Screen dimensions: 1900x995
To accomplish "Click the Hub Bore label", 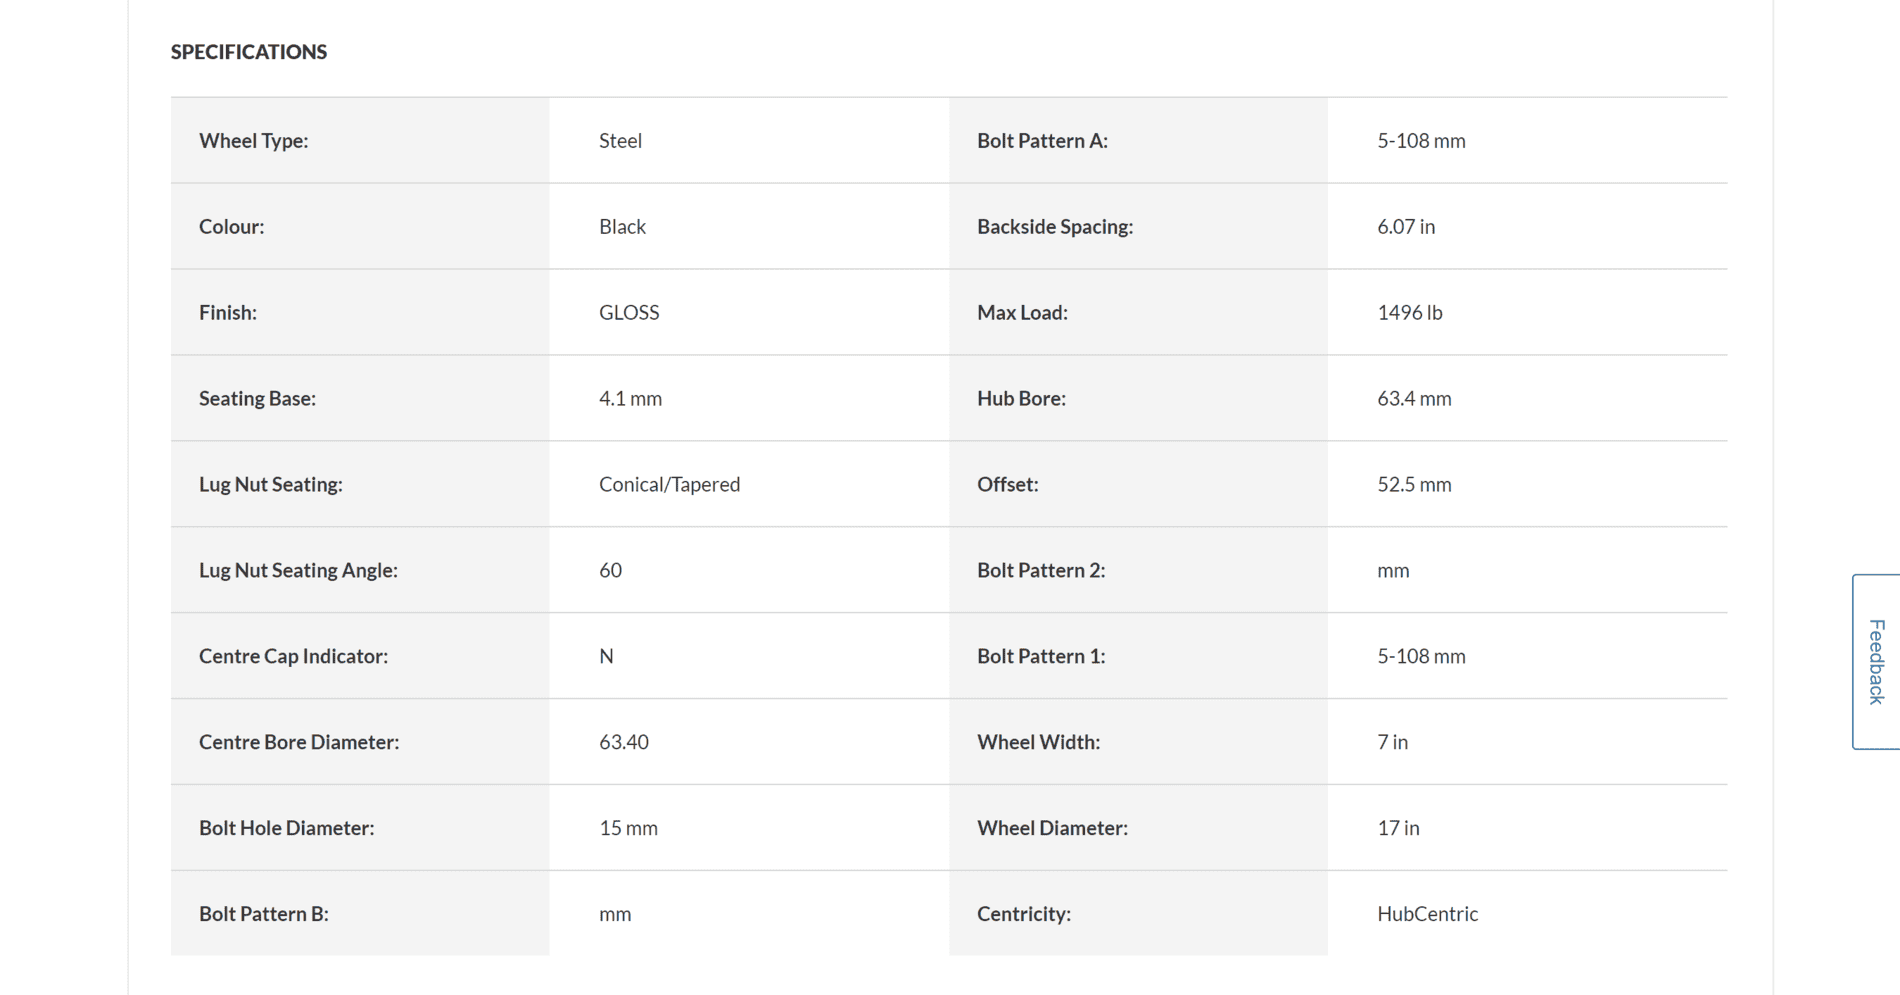I will 1021,399.
